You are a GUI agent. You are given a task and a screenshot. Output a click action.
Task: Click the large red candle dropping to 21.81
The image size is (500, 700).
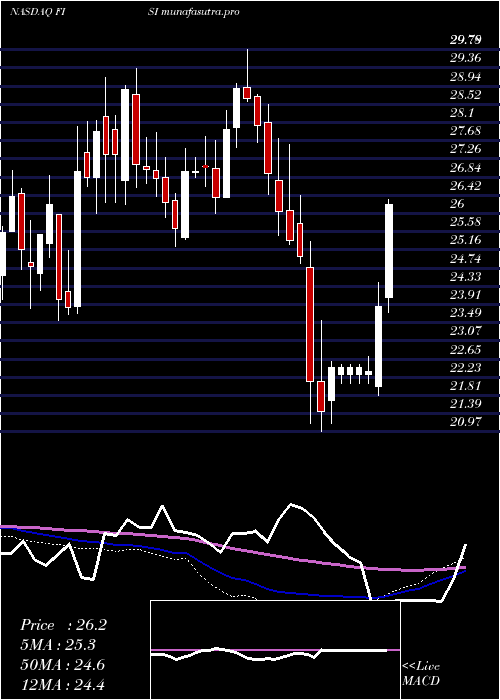click(x=310, y=324)
